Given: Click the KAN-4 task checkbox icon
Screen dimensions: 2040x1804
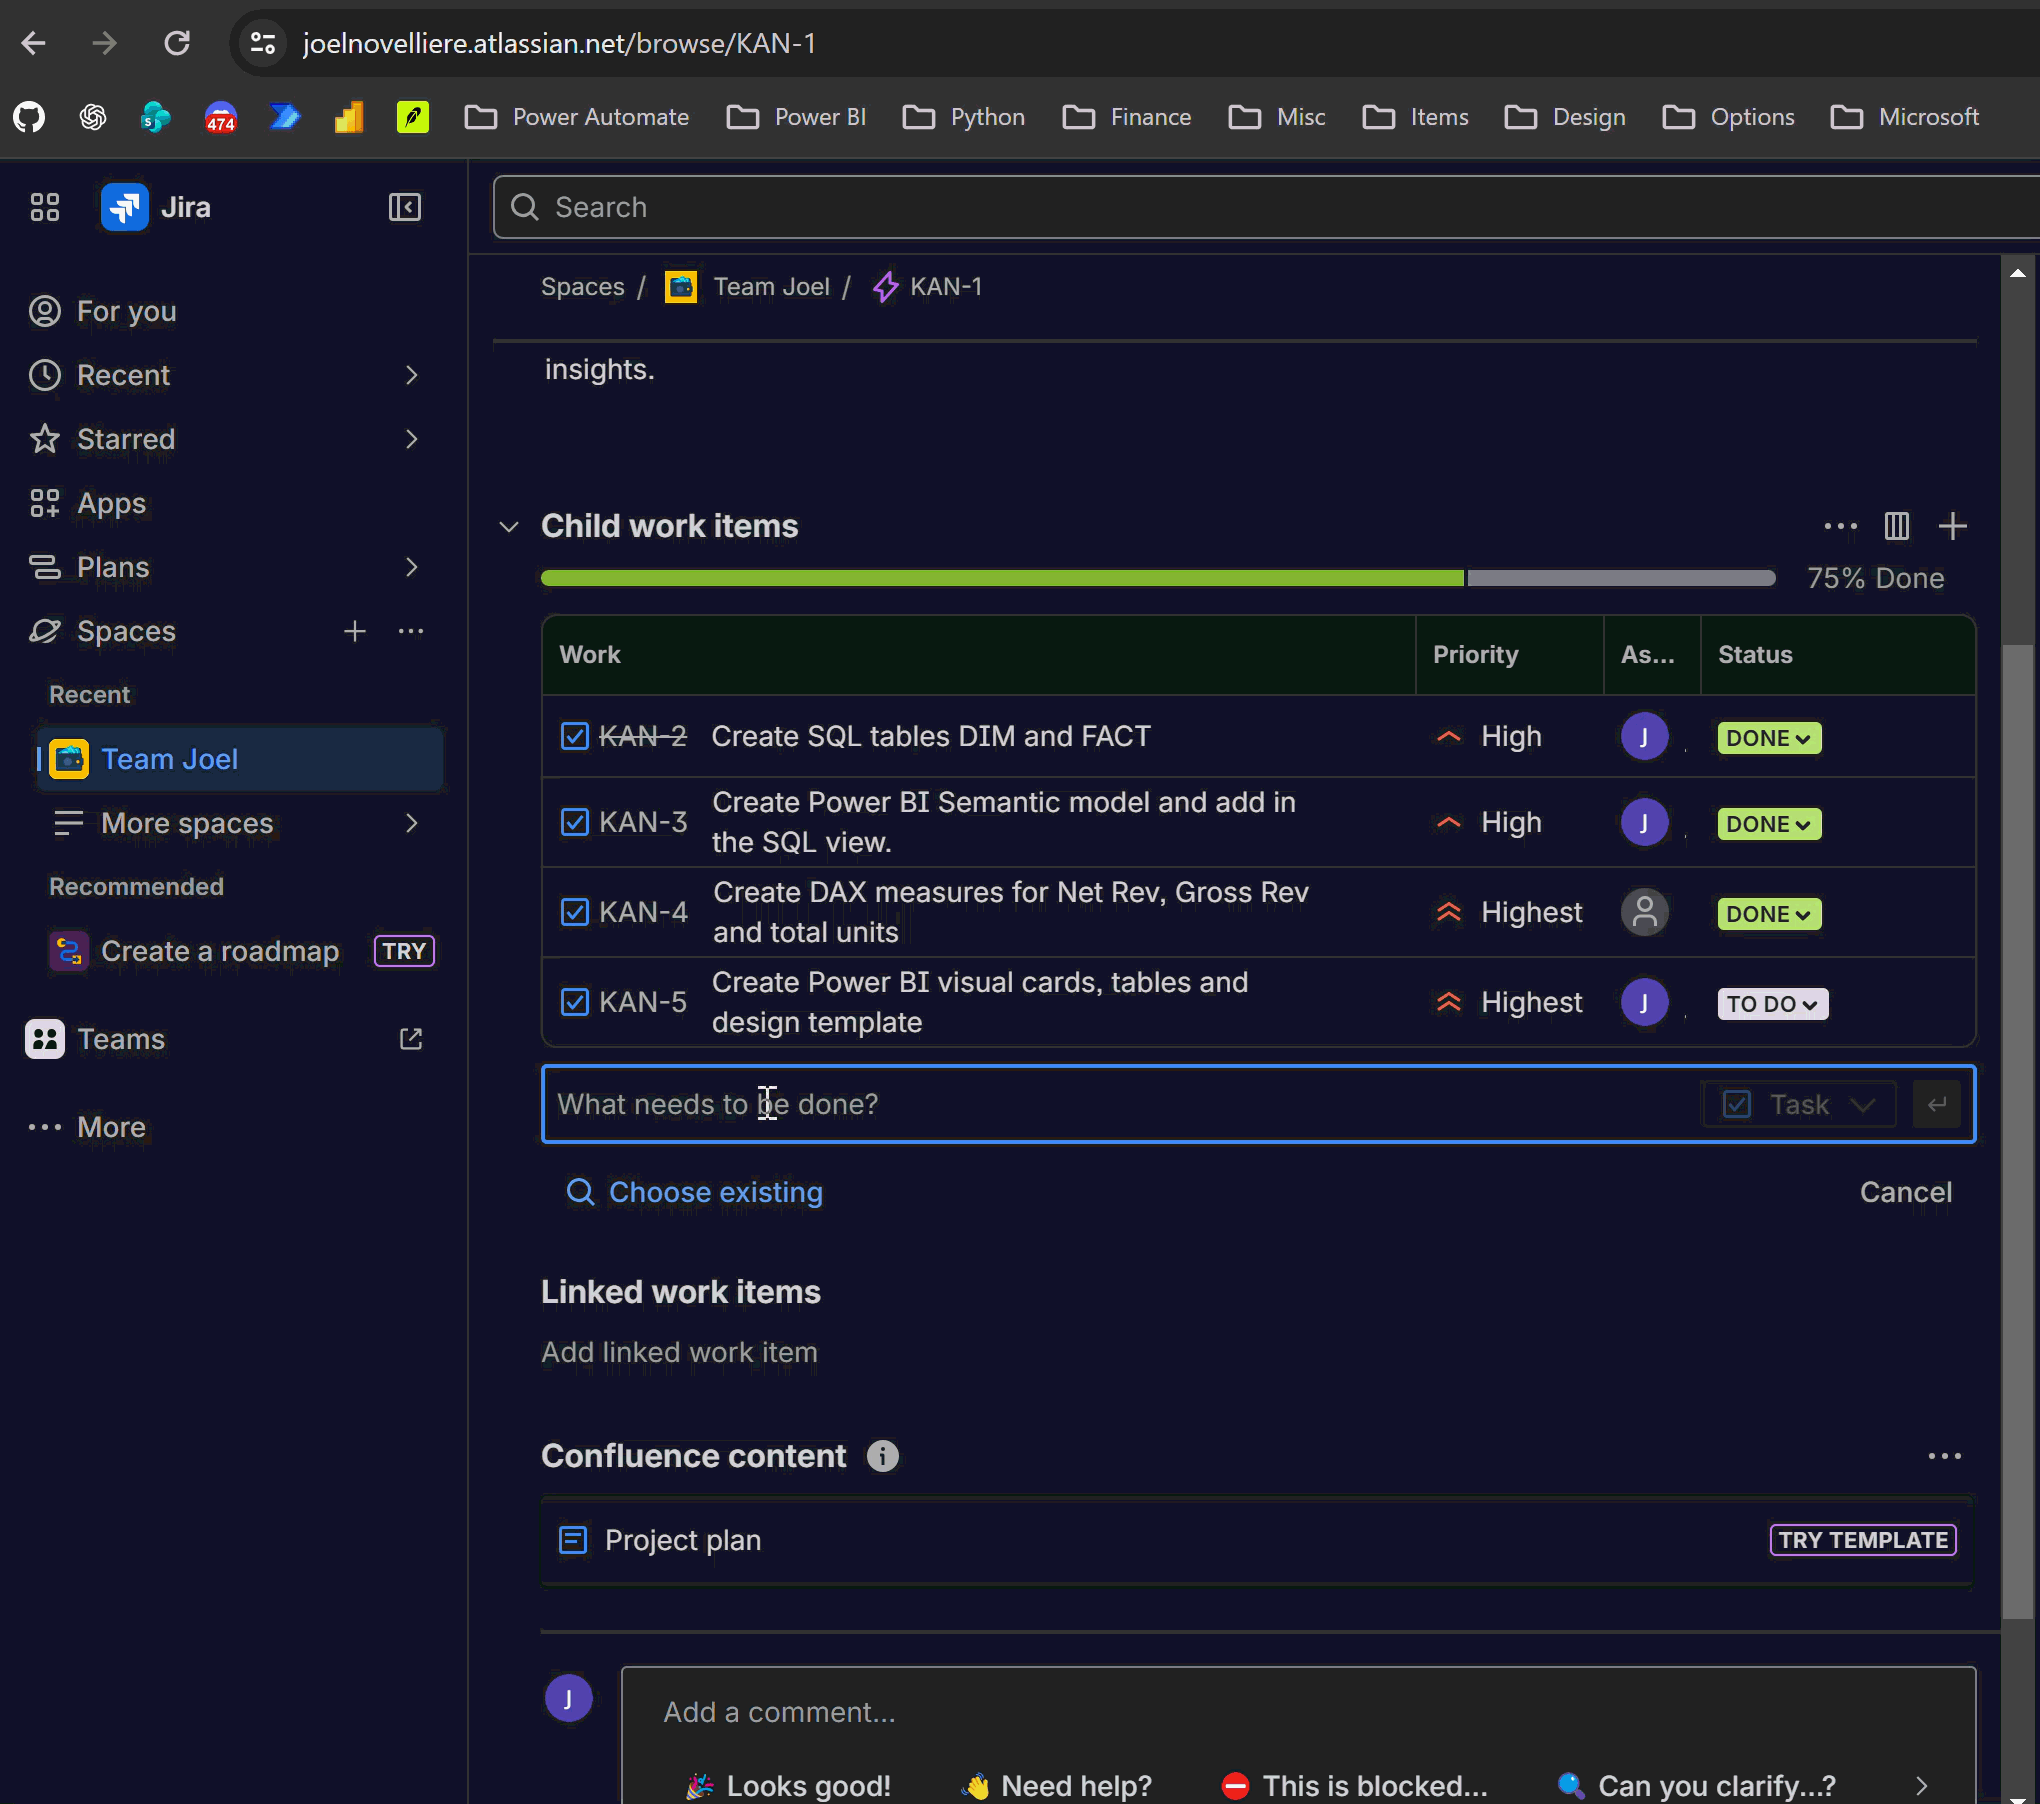Looking at the screenshot, I should (x=575, y=912).
